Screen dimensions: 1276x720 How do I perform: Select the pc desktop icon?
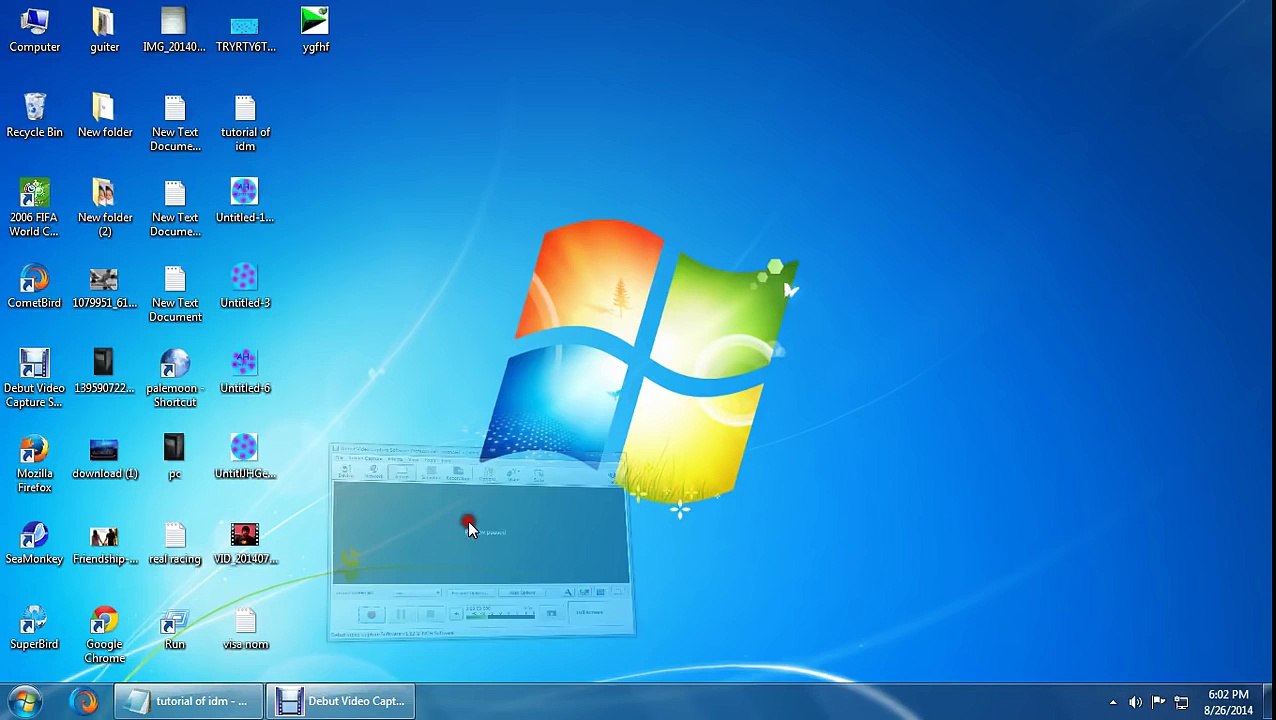click(x=175, y=457)
